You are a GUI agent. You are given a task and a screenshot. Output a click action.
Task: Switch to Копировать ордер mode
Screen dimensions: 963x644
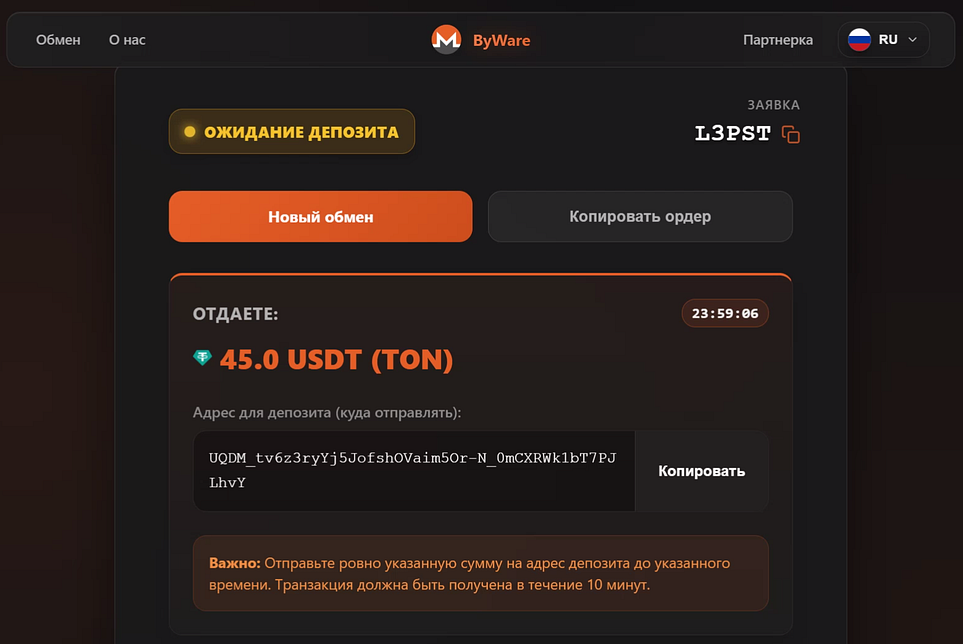640,216
